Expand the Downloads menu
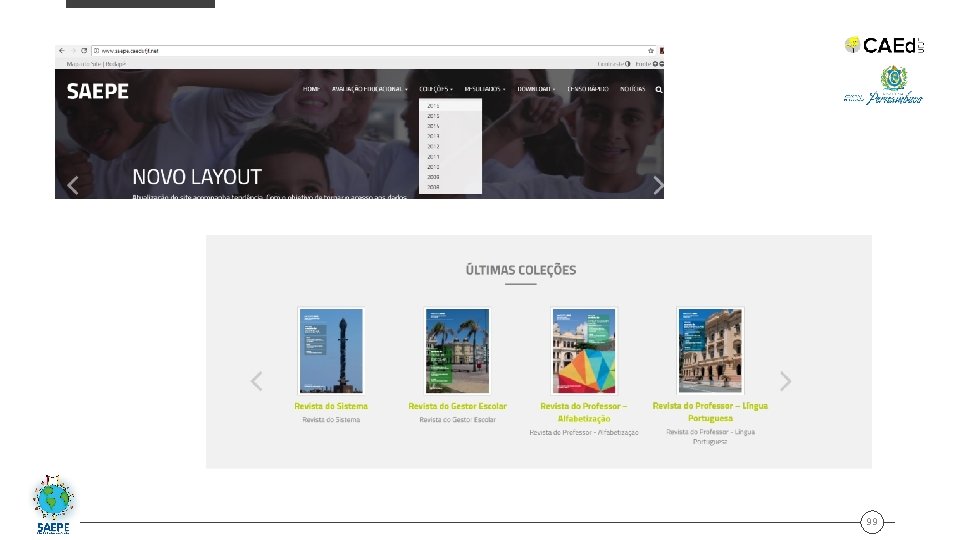 click(x=536, y=89)
